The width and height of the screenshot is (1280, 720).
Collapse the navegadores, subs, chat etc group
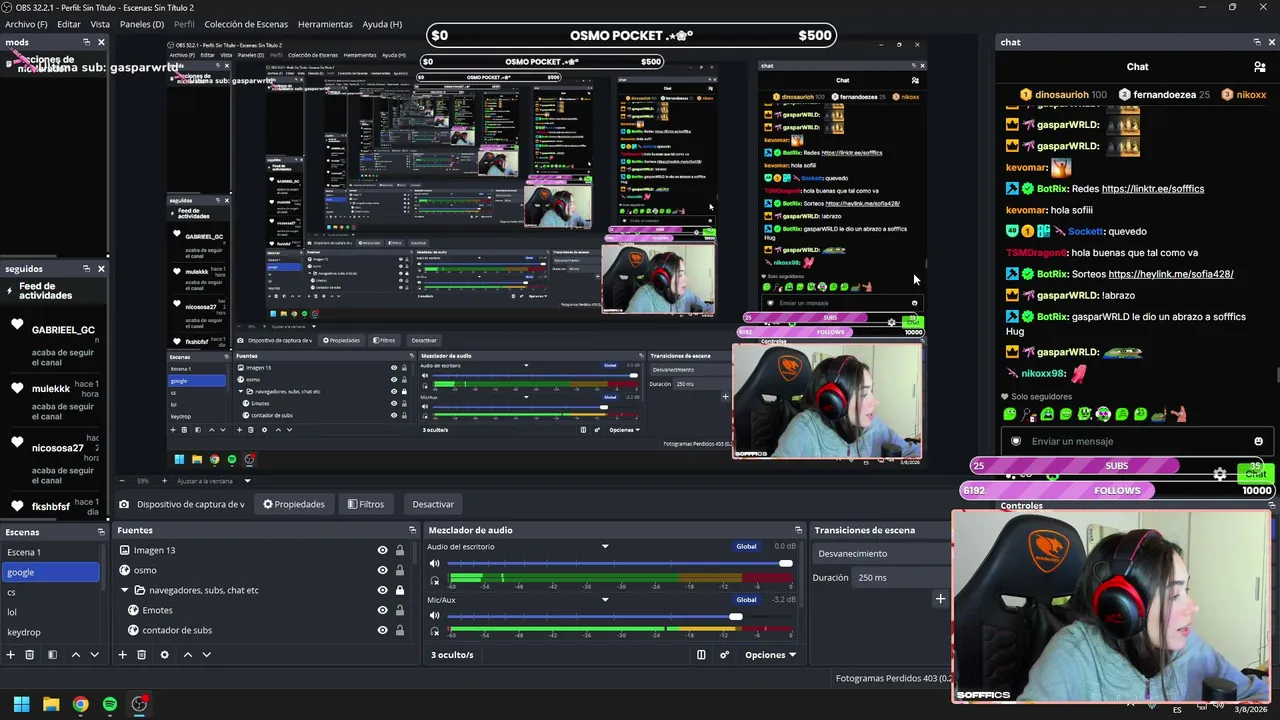(125, 590)
